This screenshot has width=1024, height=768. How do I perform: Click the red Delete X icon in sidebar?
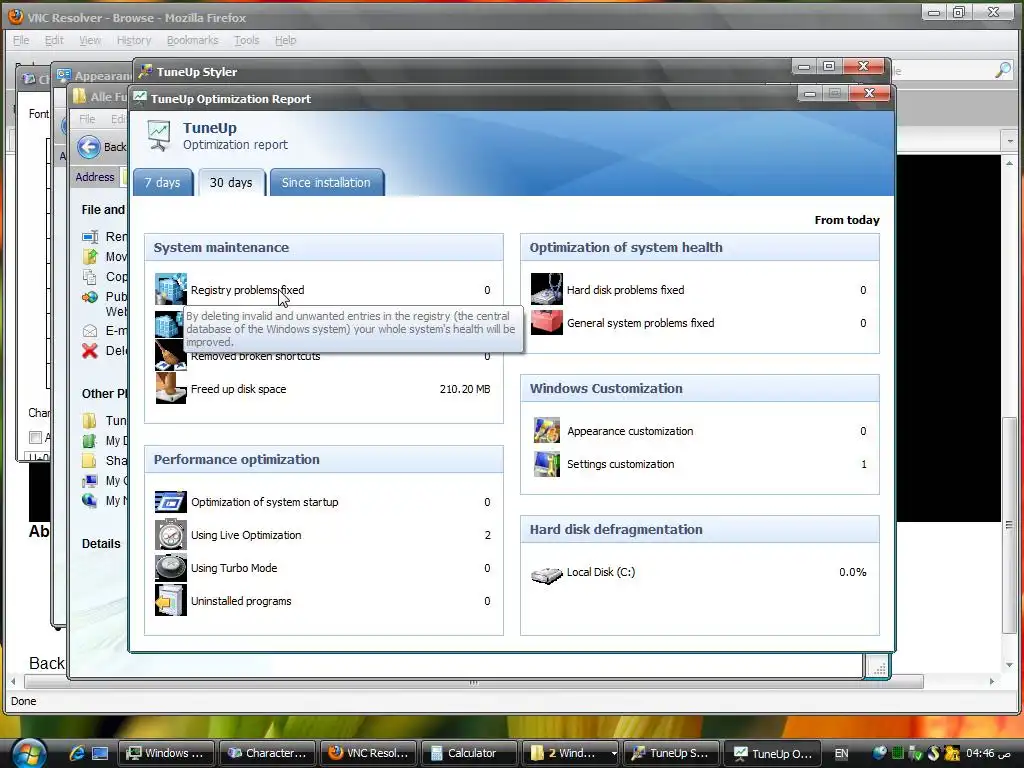[89, 351]
